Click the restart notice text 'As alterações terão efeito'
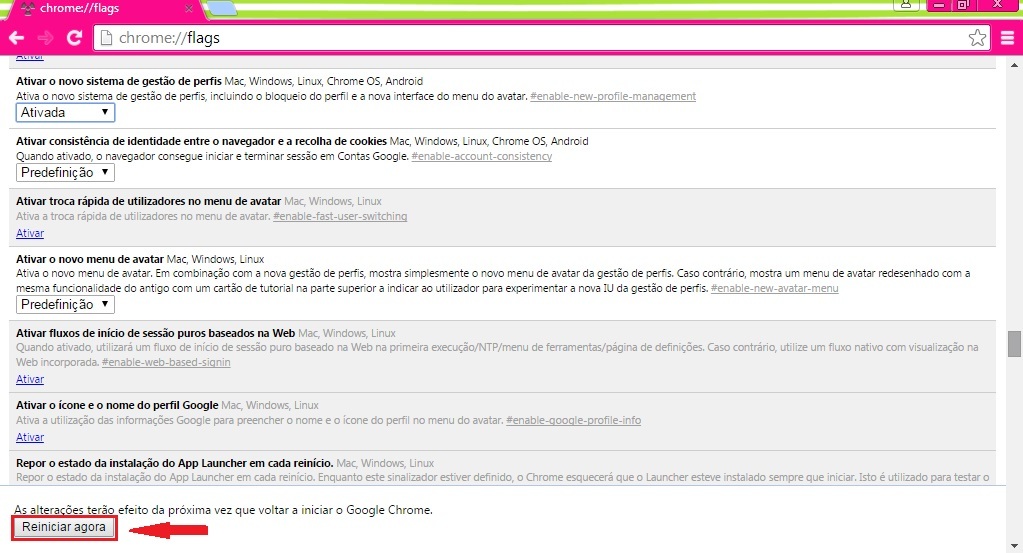The height and width of the screenshot is (553, 1023). pos(224,509)
